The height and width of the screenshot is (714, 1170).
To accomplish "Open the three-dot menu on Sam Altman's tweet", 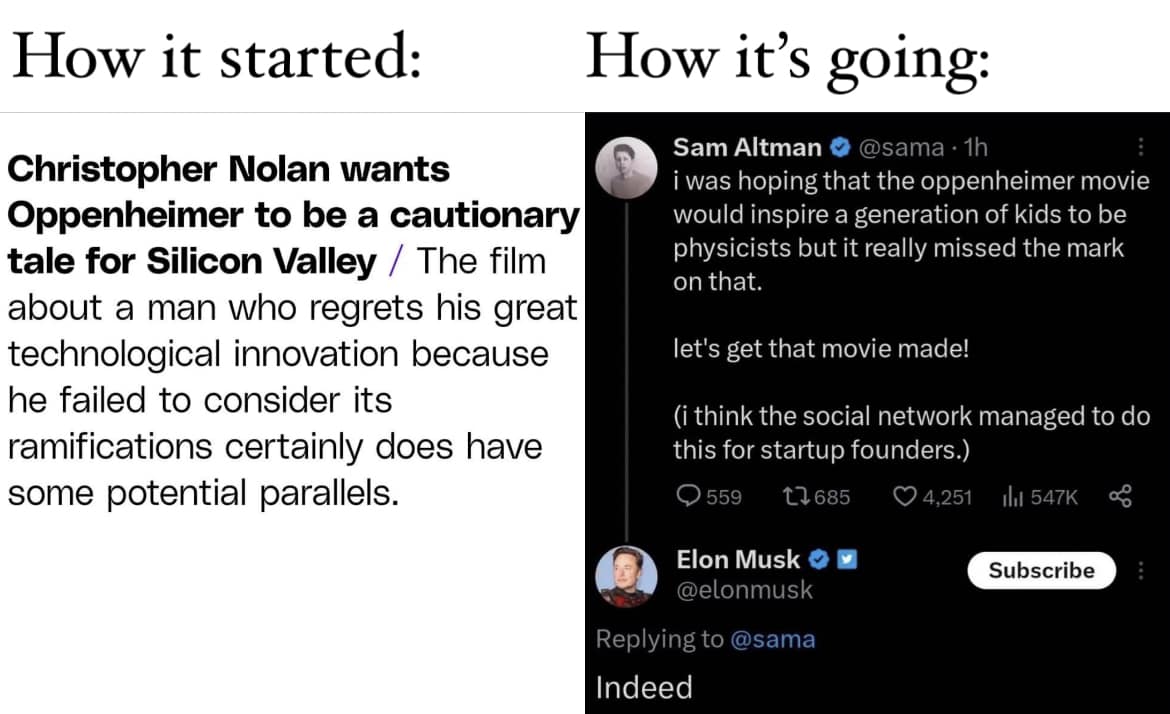I will [x=1139, y=146].
